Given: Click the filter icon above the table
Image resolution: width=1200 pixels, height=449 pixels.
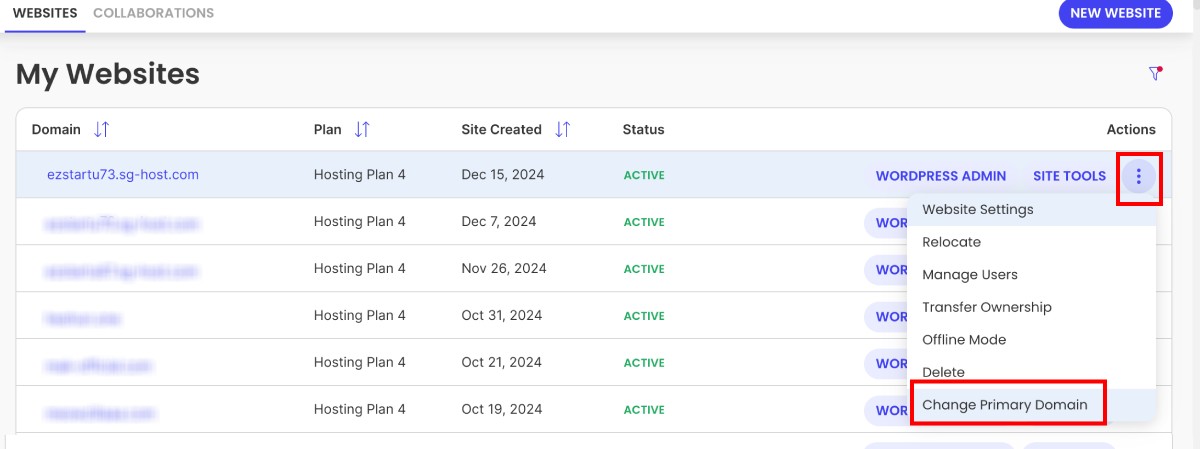Looking at the screenshot, I should click(1155, 73).
